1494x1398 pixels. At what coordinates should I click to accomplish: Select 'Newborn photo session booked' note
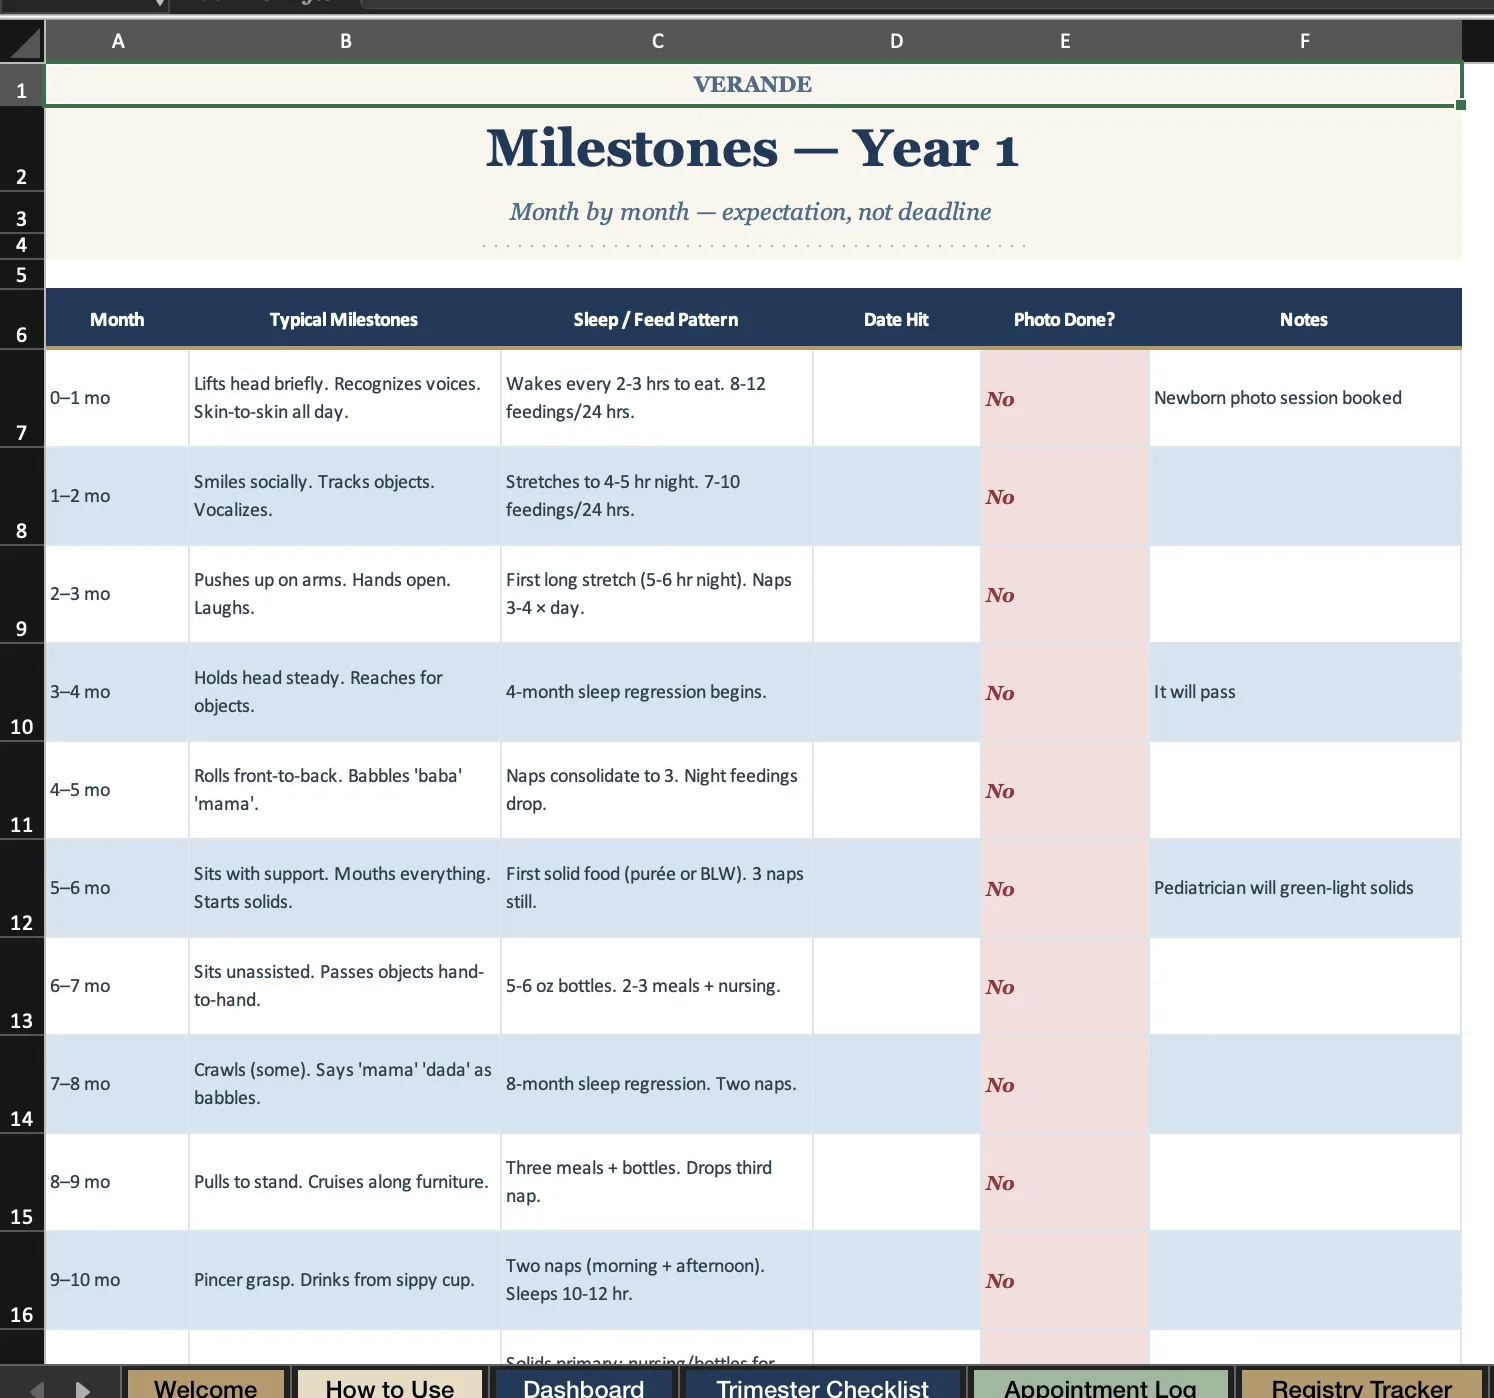point(1304,398)
